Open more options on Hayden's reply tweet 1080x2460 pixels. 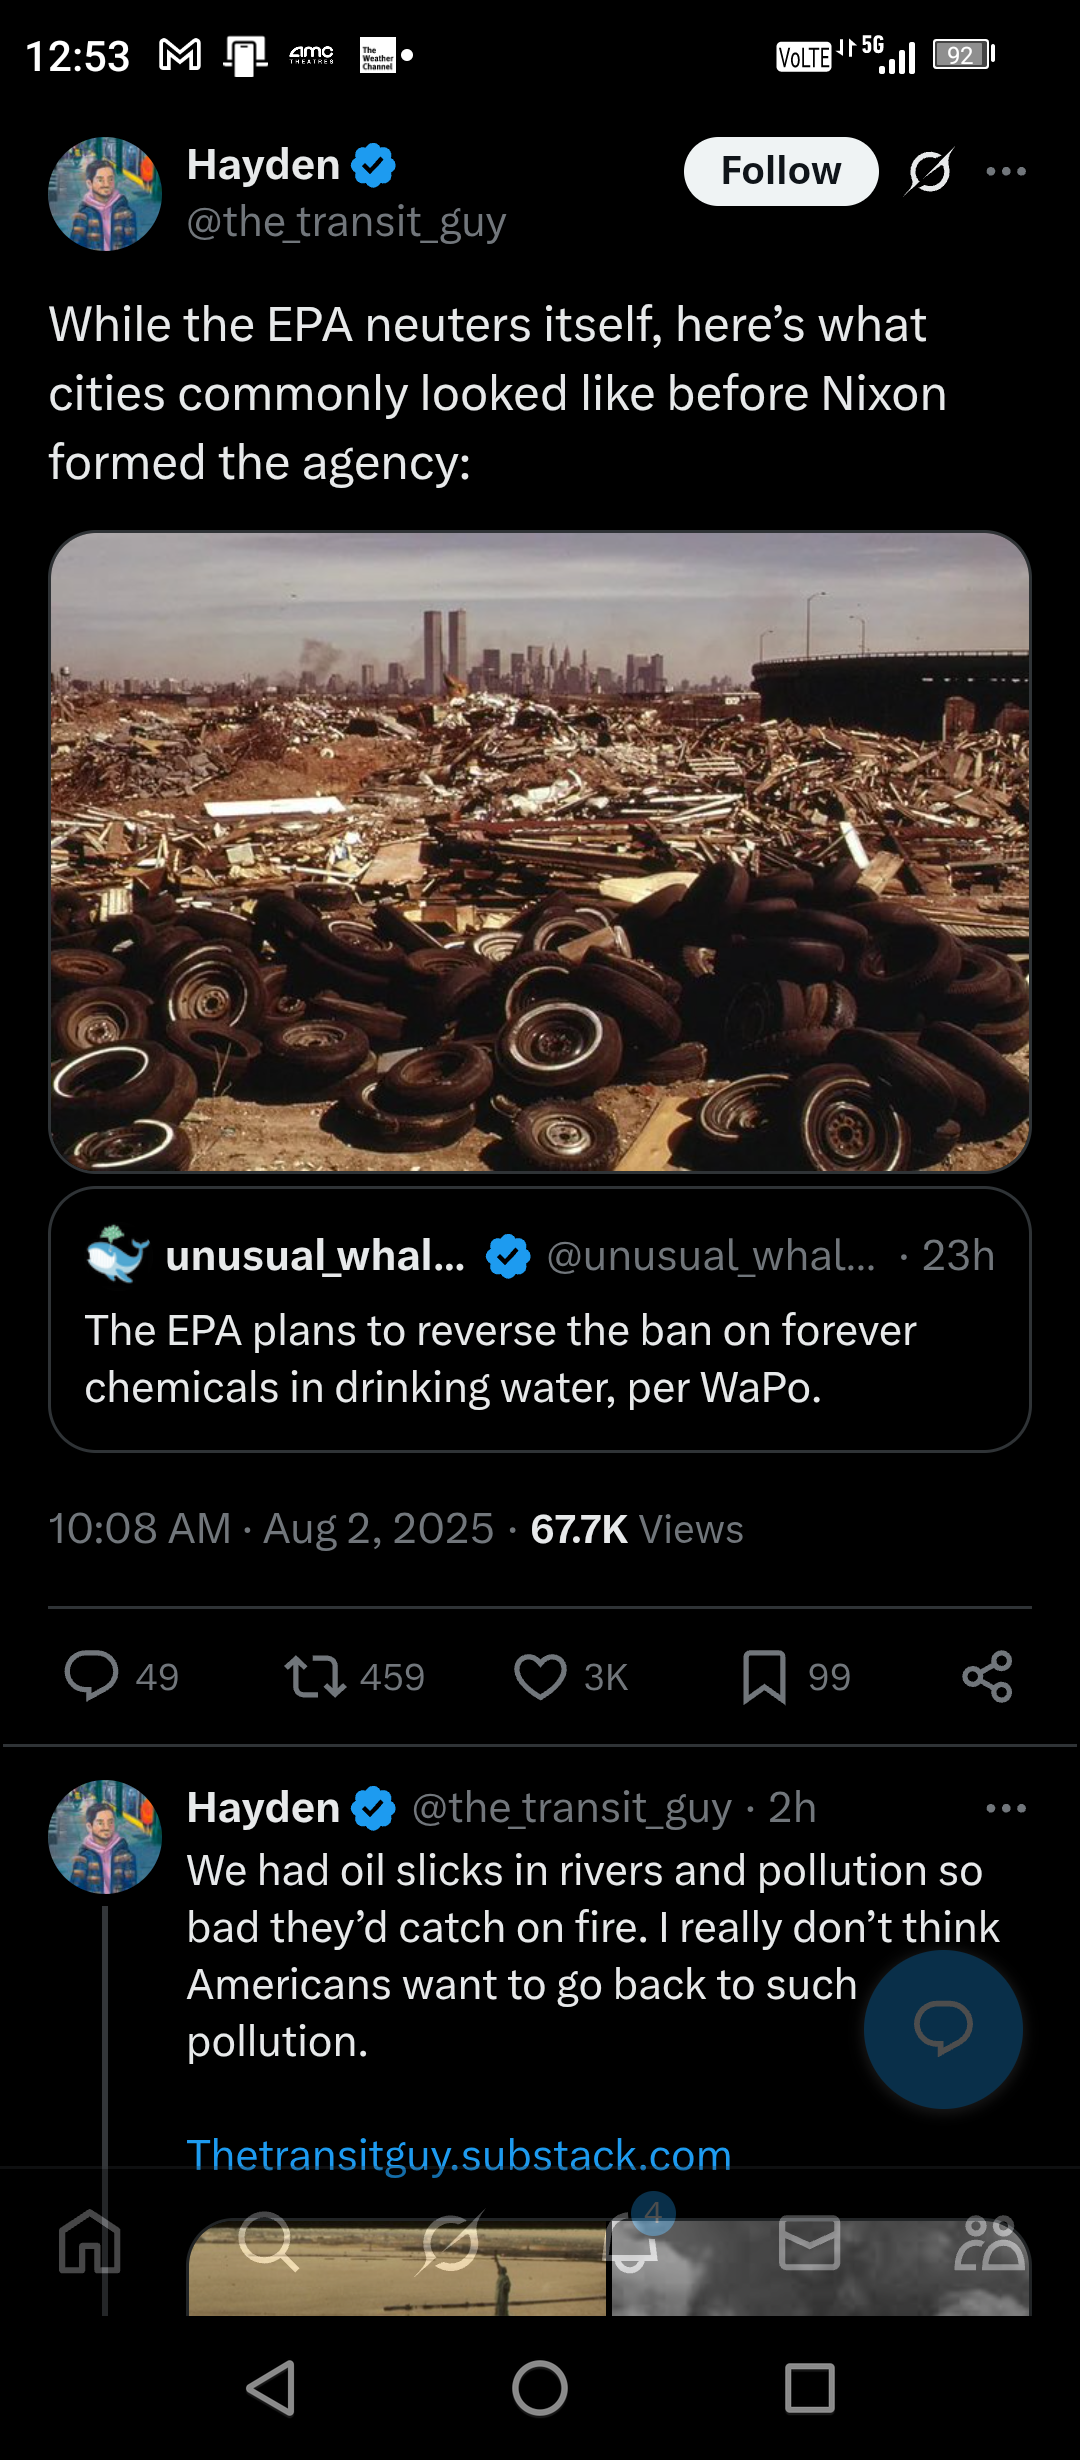(1006, 1808)
